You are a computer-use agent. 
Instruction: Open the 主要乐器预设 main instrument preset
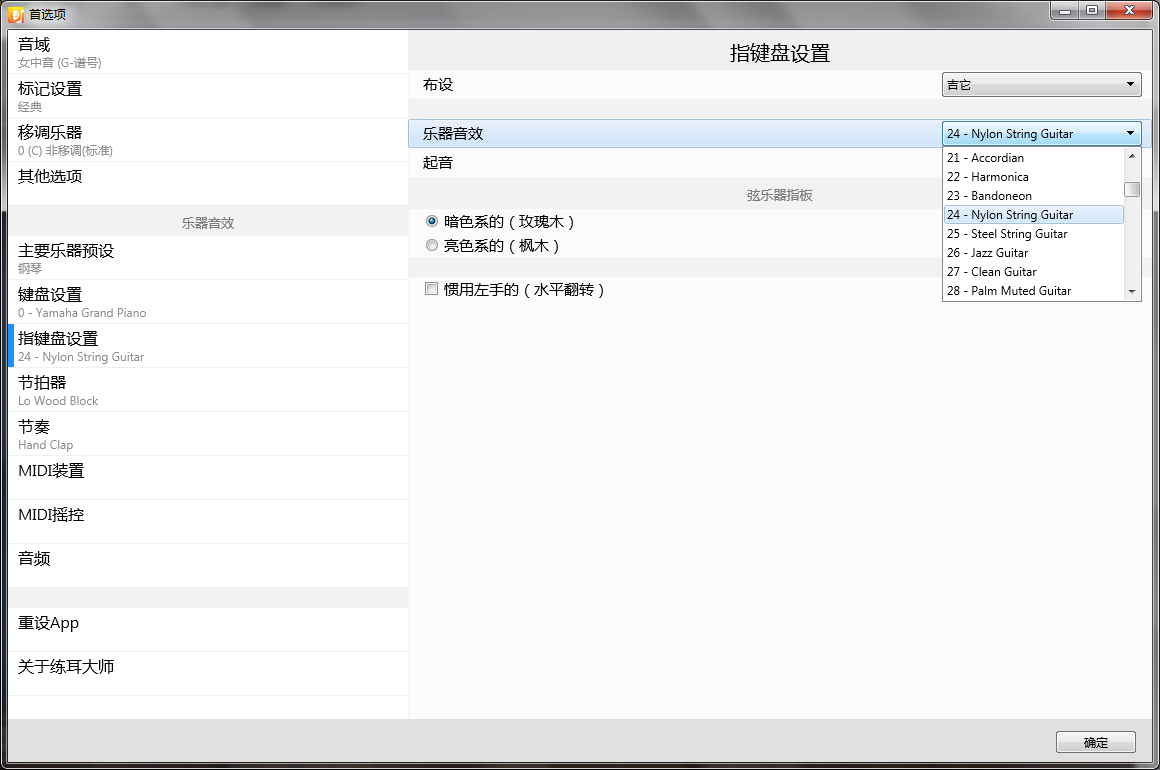pos(208,258)
